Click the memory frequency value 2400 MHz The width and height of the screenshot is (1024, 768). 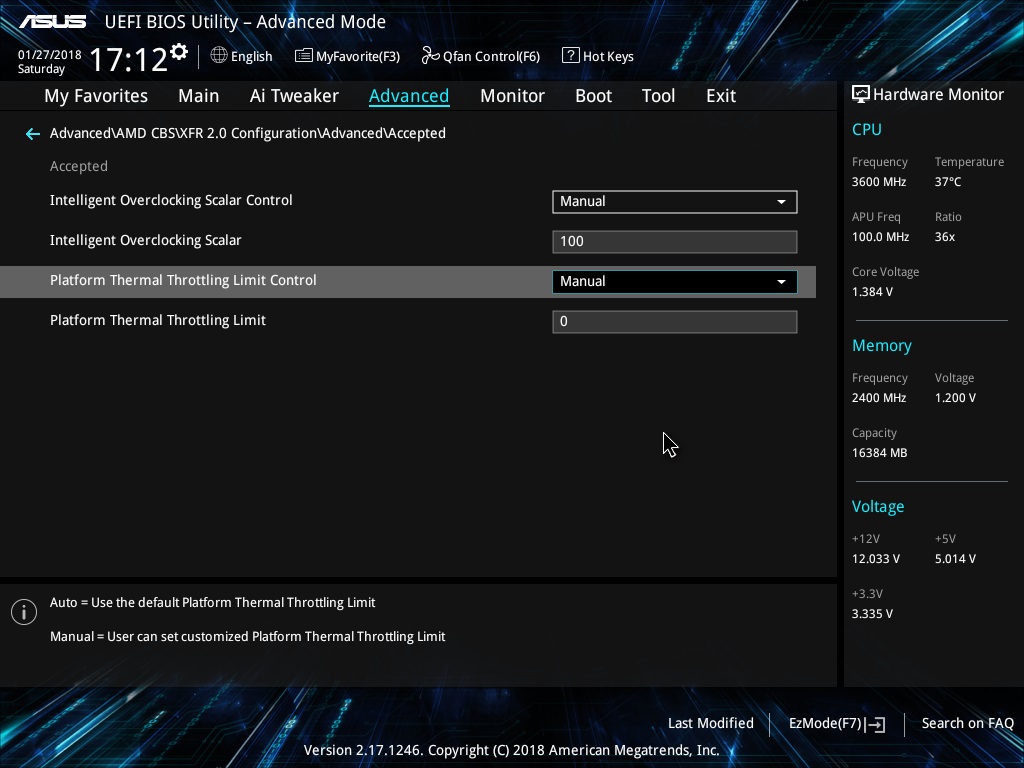pos(878,398)
